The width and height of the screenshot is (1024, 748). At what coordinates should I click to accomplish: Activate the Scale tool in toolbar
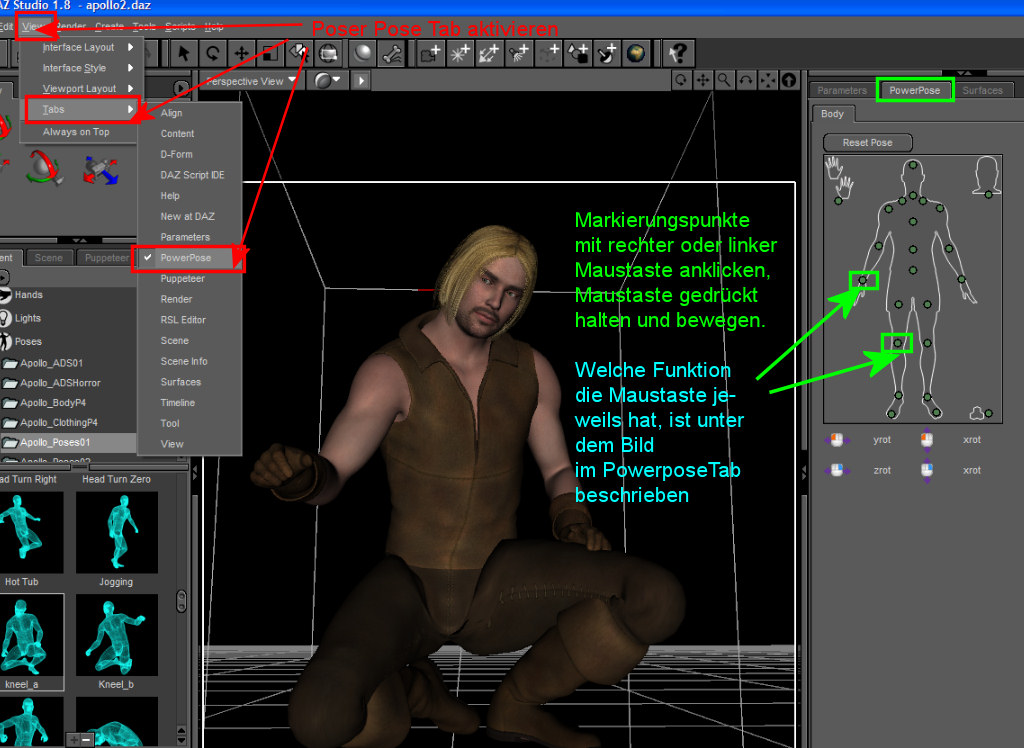click(269, 54)
